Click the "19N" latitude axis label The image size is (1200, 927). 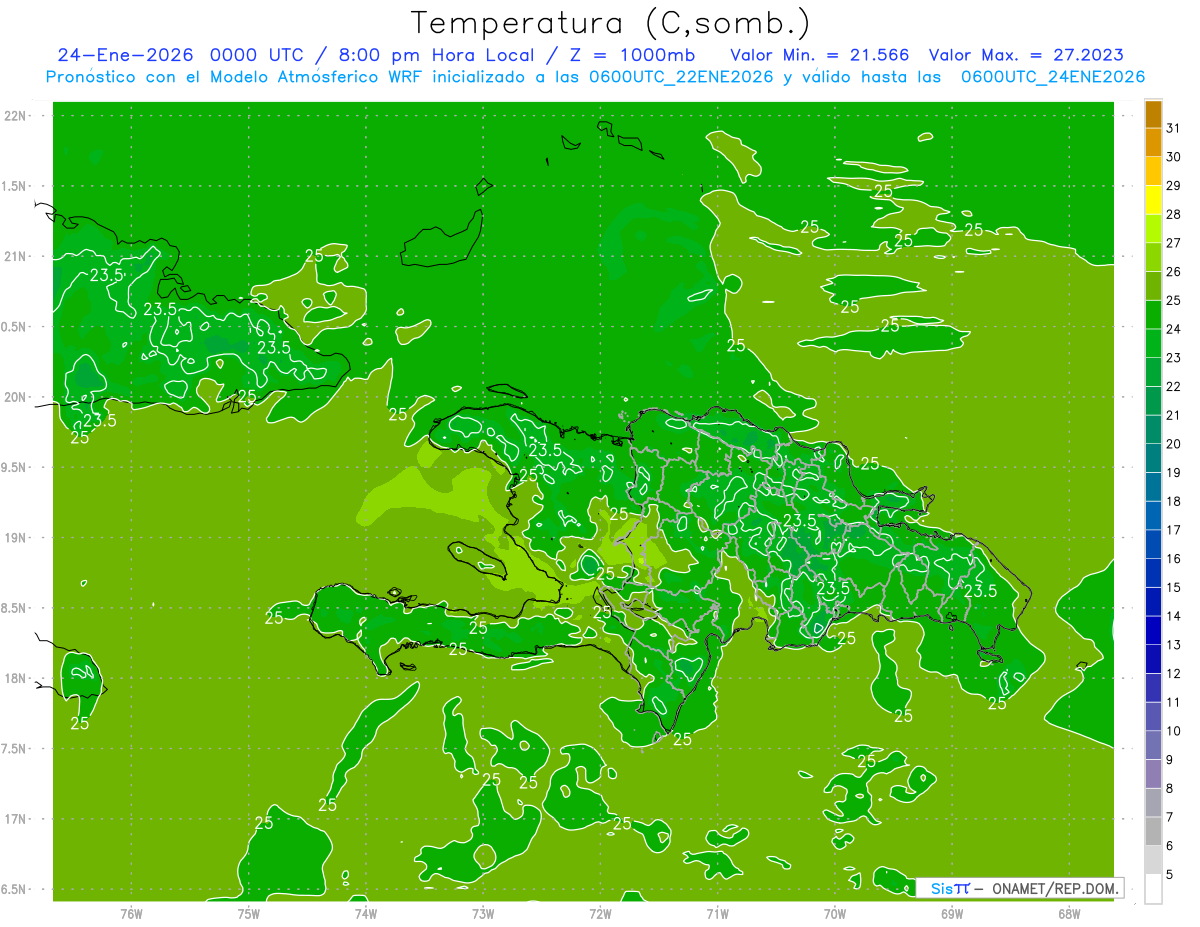pyautogui.click(x=17, y=538)
